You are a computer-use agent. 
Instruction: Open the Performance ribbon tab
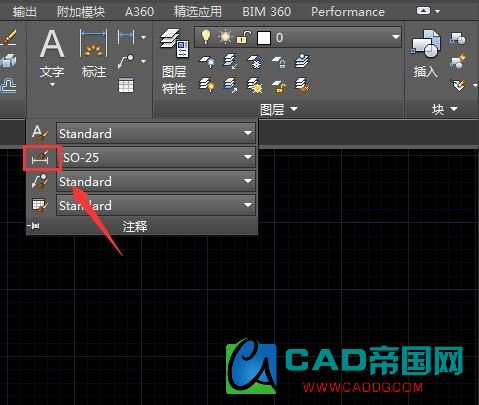(x=348, y=12)
